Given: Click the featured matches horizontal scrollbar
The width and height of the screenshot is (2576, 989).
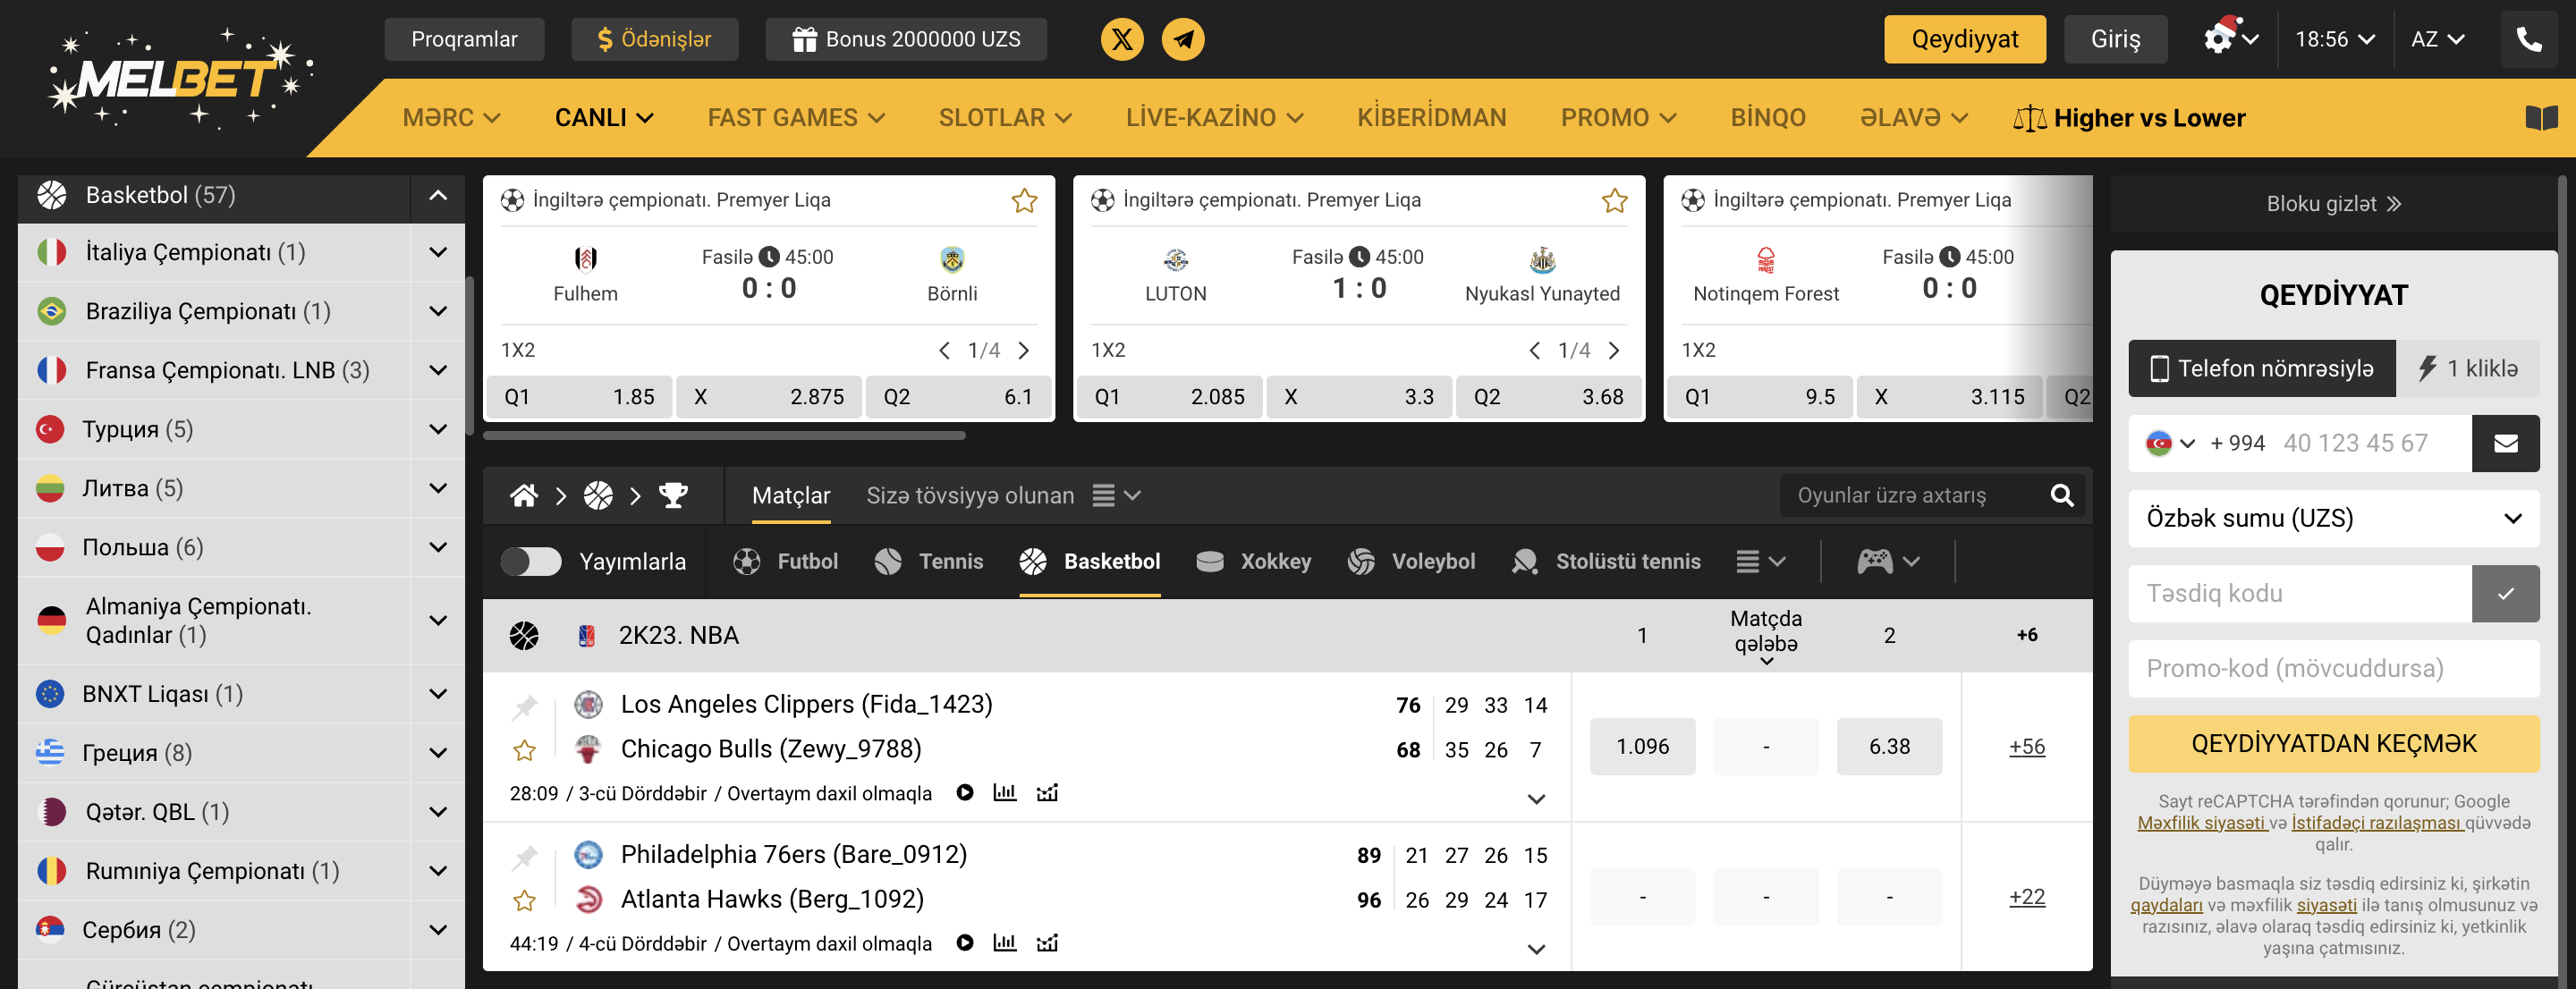Looking at the screenshot, I should [x=724, y=435].
